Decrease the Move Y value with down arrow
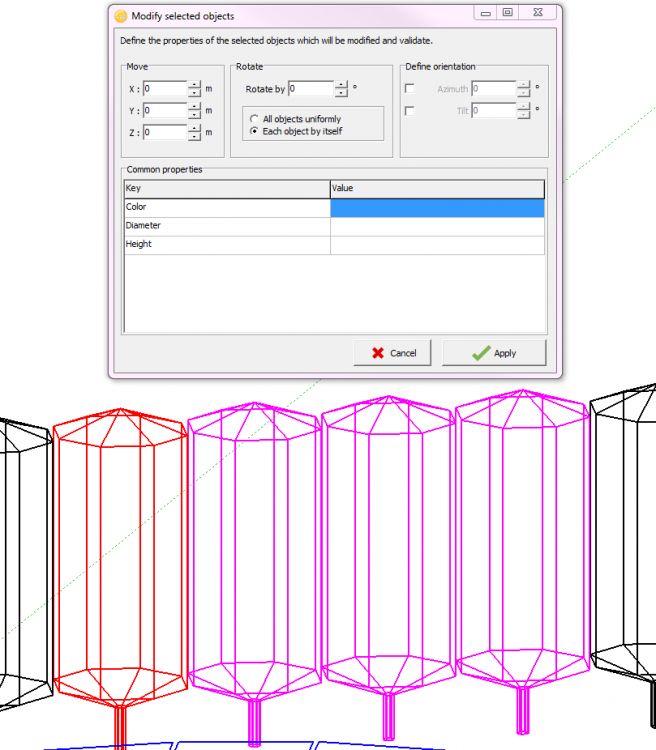 pyautogui.click(x=194, y=115)
